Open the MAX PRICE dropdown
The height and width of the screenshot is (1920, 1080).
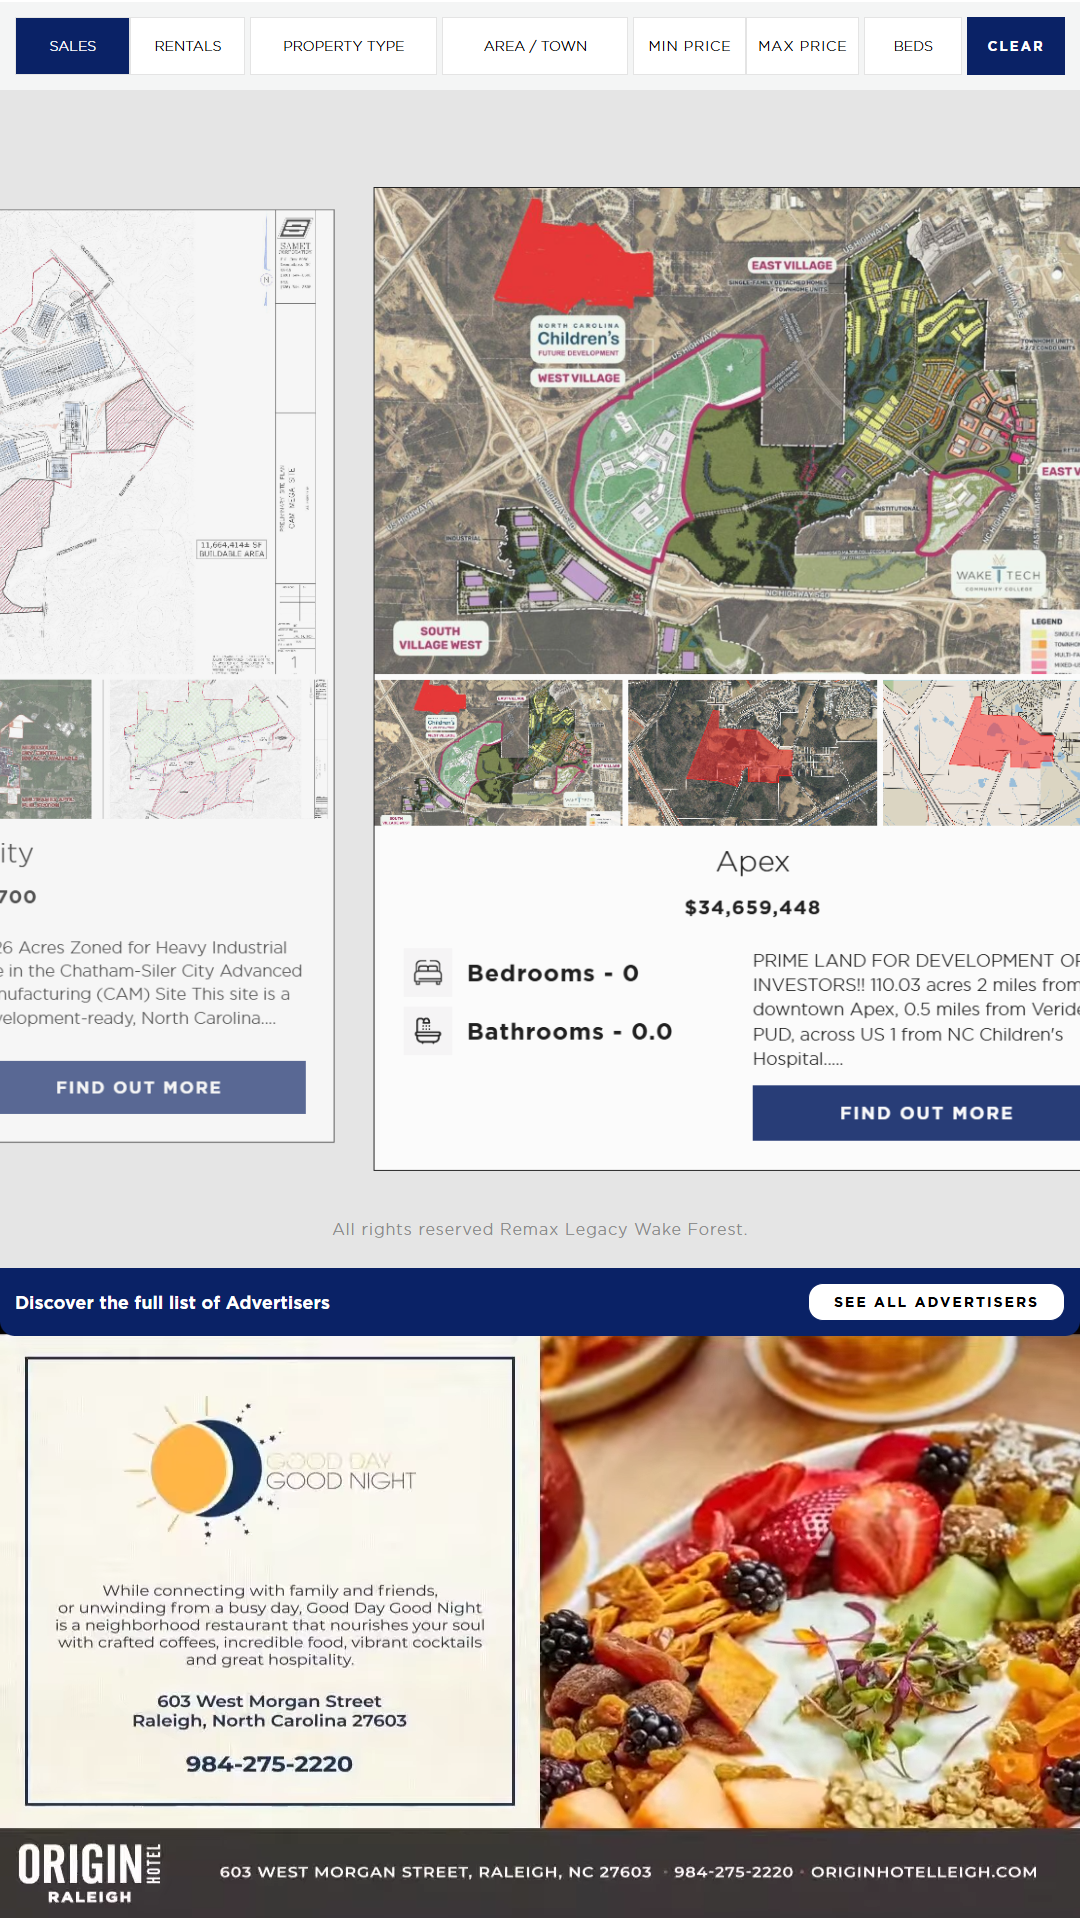click(x=802, y=46)
